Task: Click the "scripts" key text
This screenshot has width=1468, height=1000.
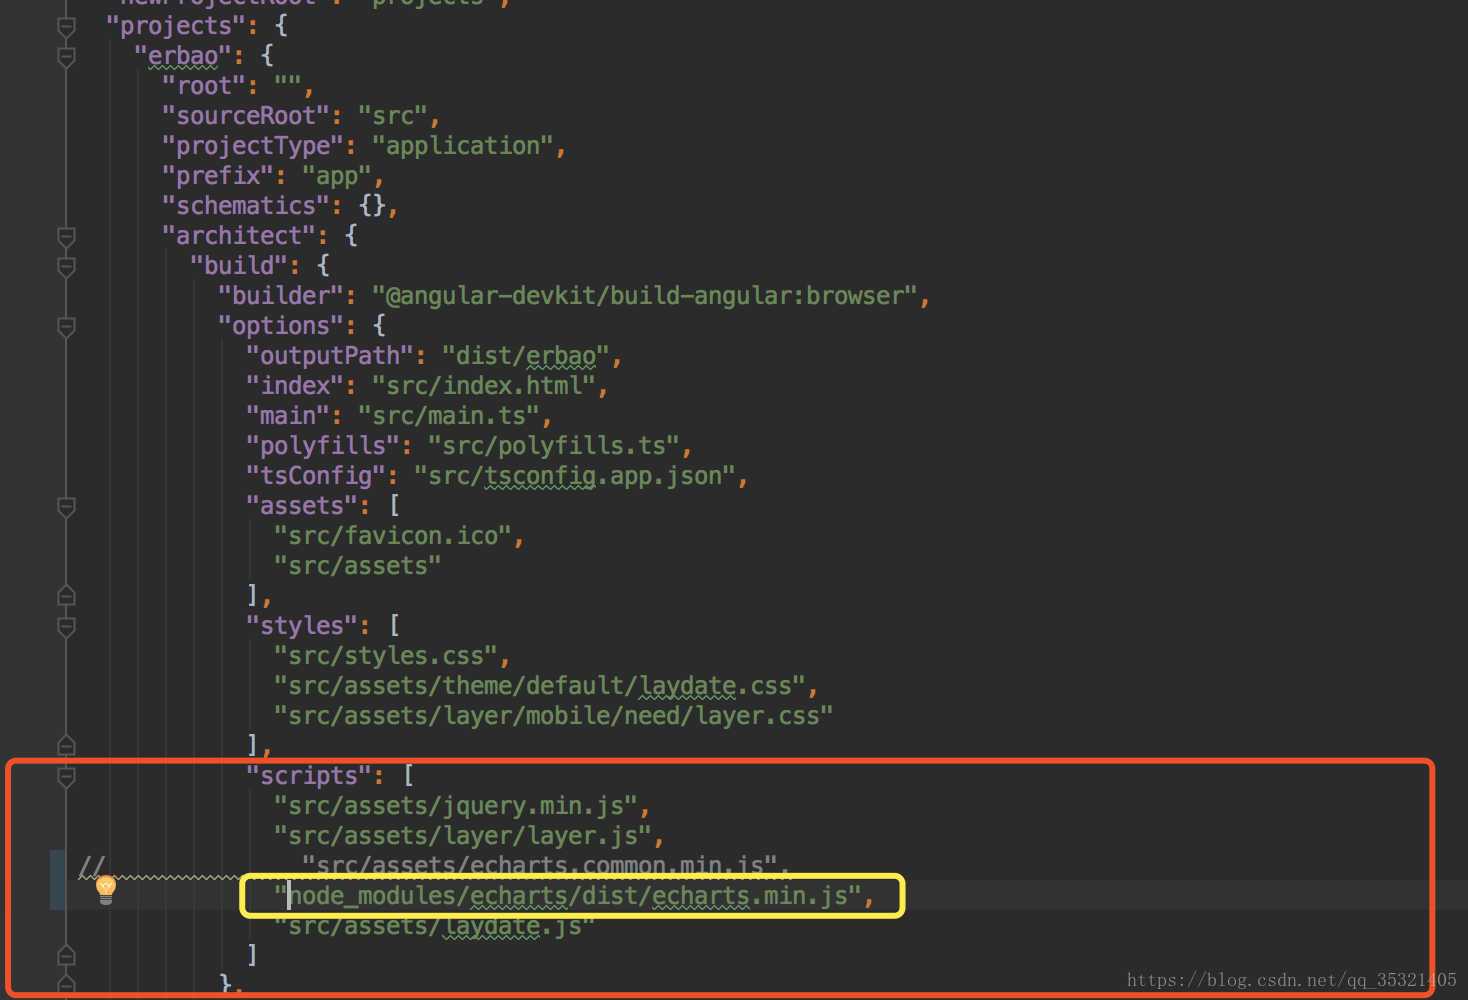Action: click(x=308, y=776)
